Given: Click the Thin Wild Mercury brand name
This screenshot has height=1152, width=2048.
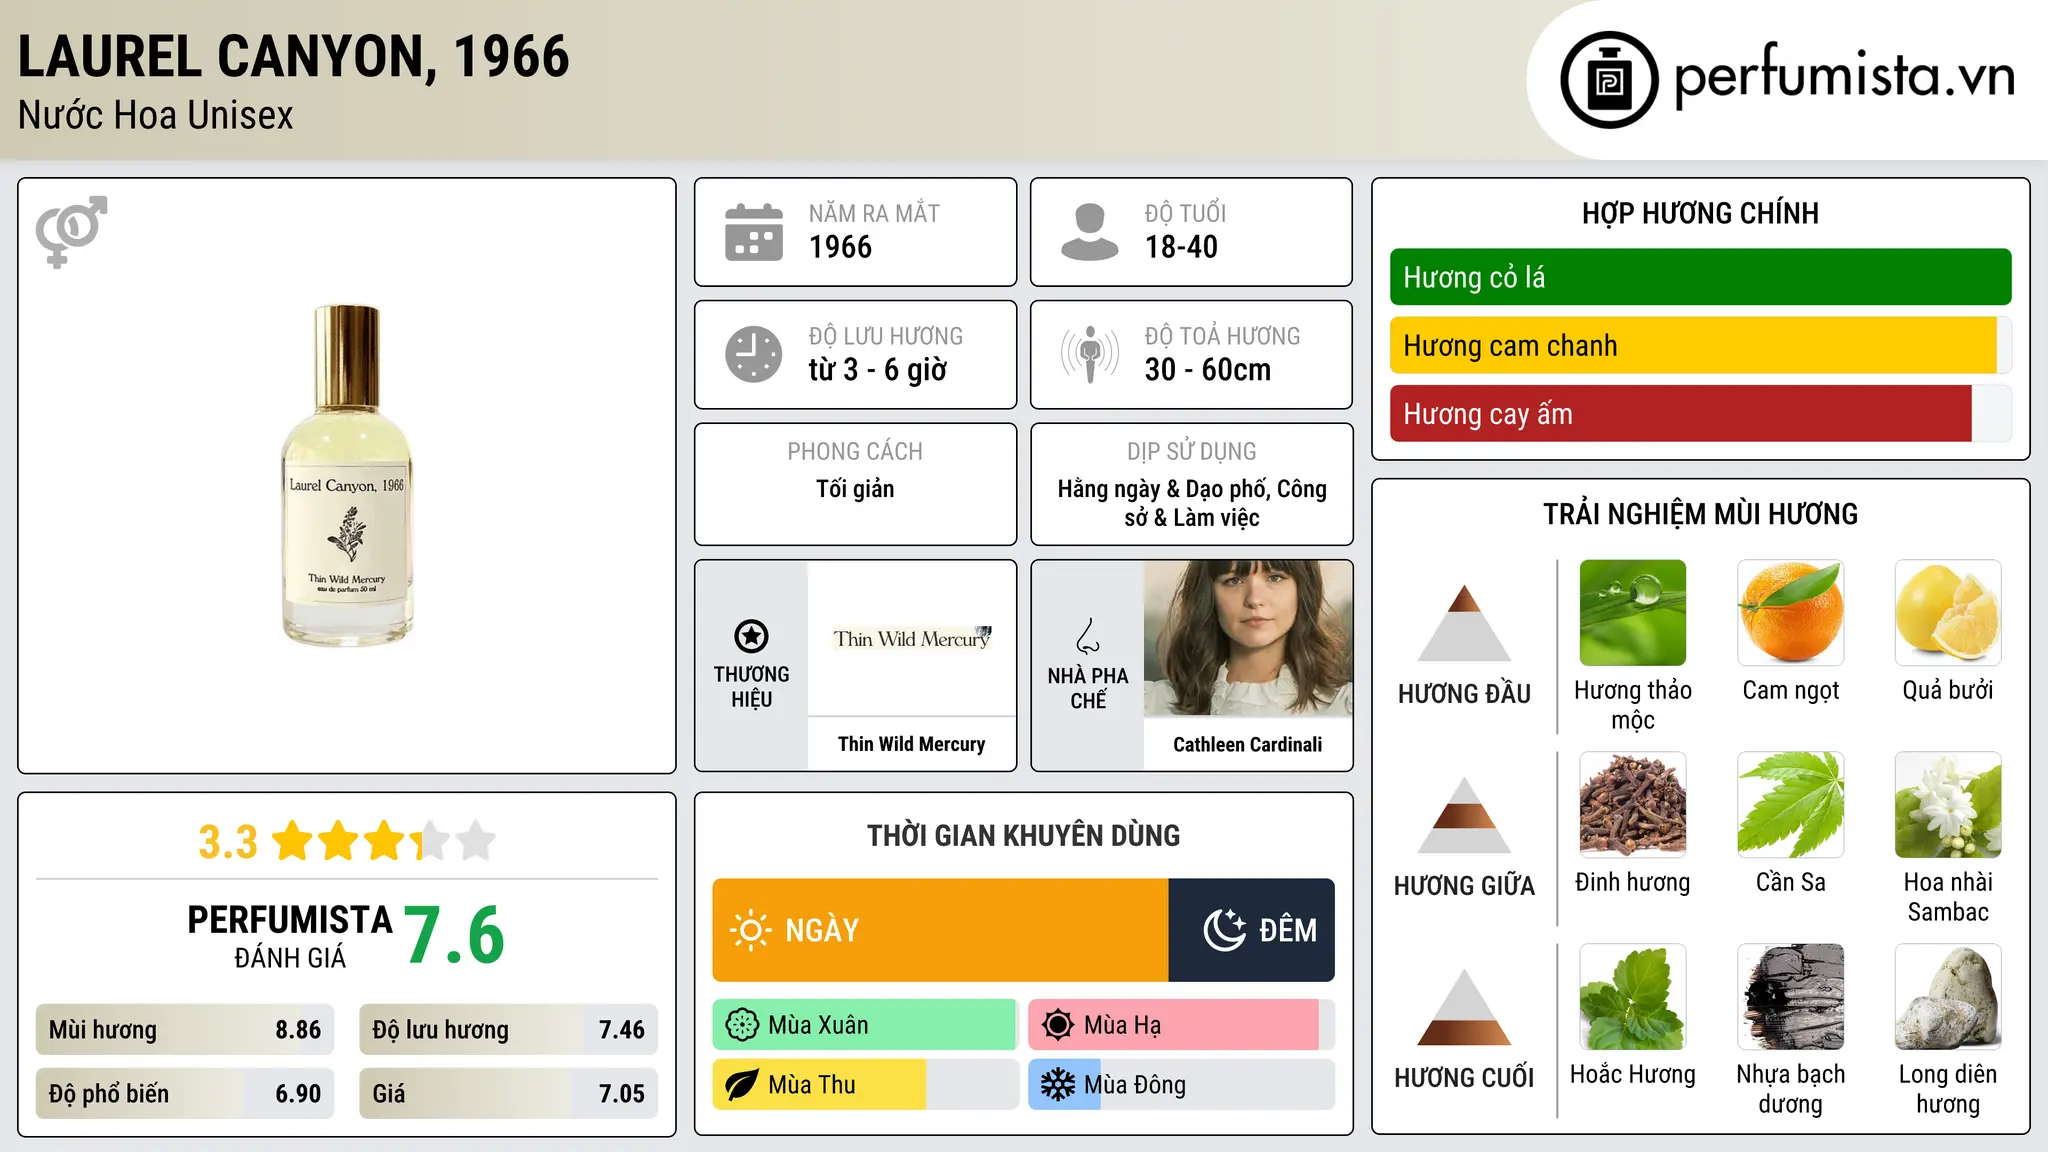Looking at the screenshot, I should pyautogui.click(x=912, y=744).
